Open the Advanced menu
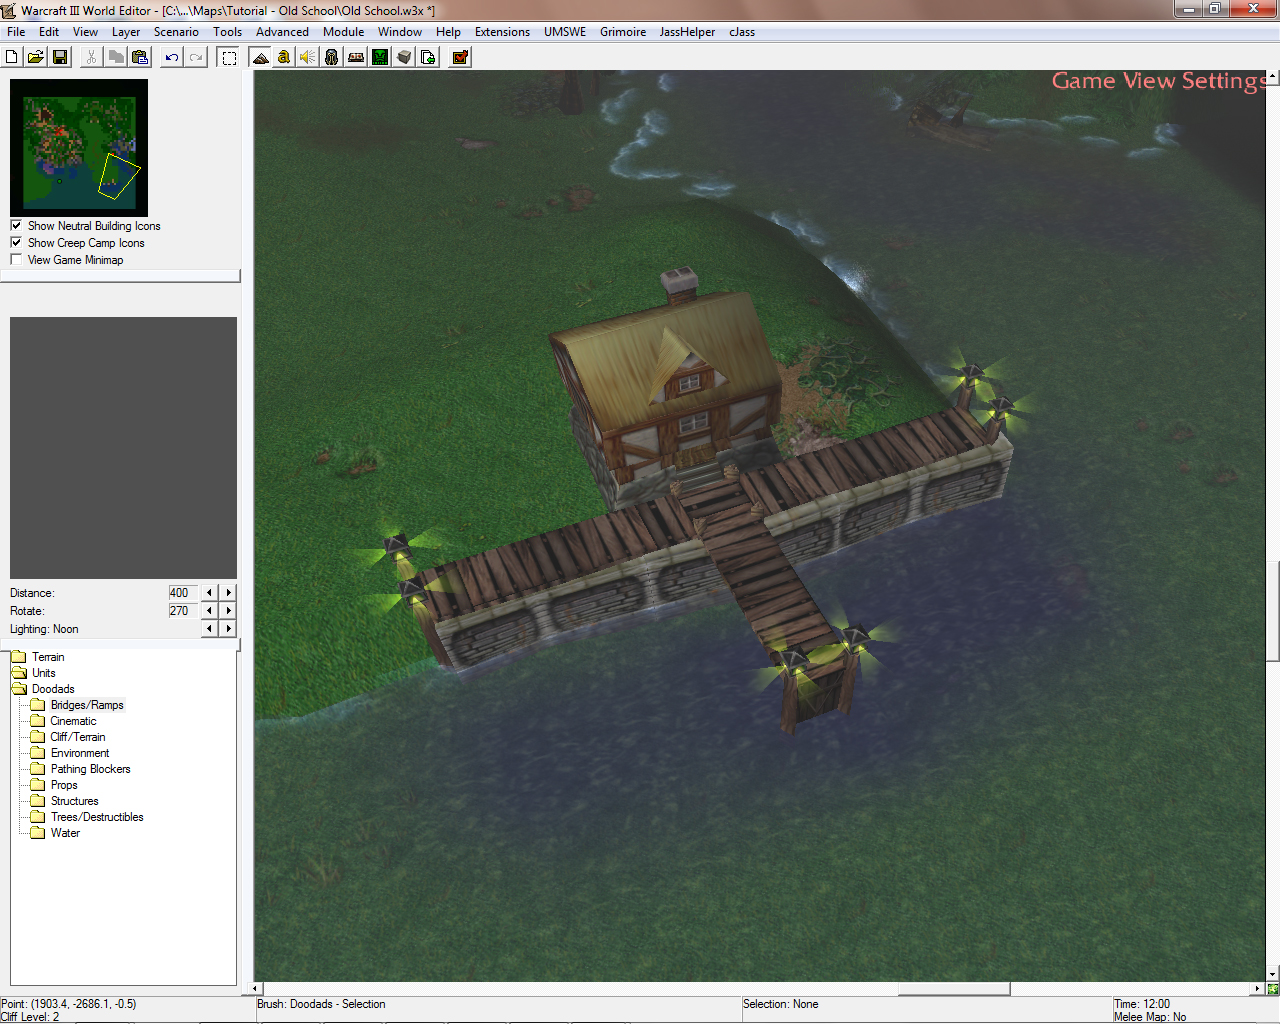 (282, 32)
